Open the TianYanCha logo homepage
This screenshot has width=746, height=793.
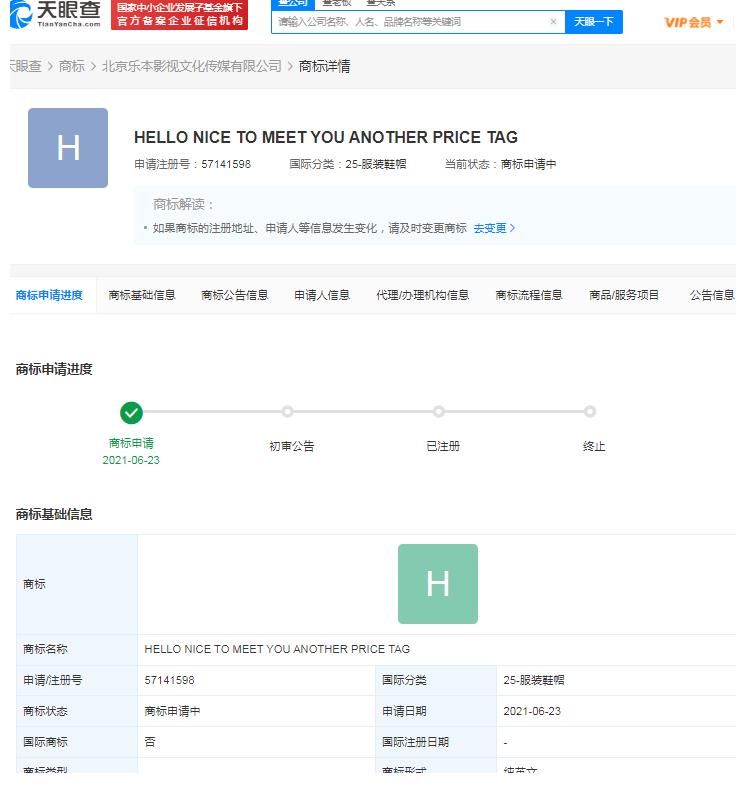55,15
